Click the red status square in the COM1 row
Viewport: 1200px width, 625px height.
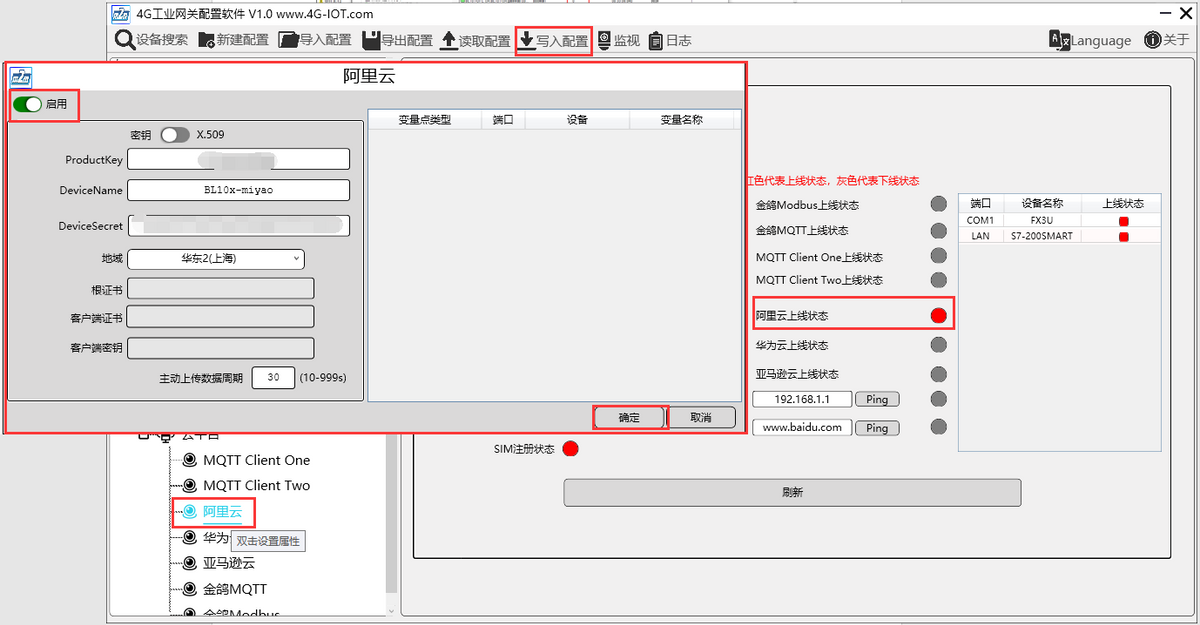(x=1123, y=221)
